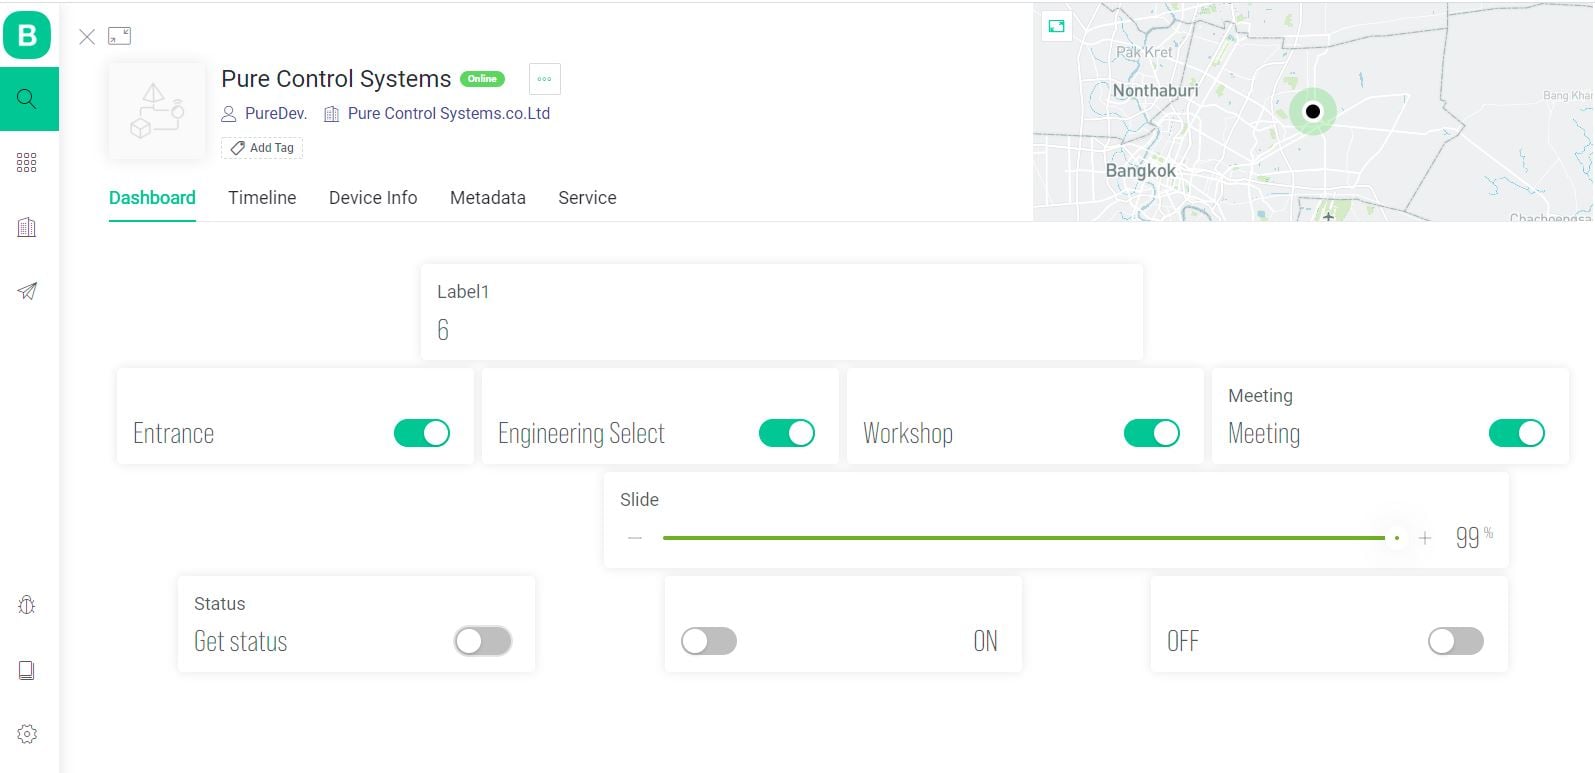Turn on the ON switch
Screen dimensions: 1595x773
point(709,641)
